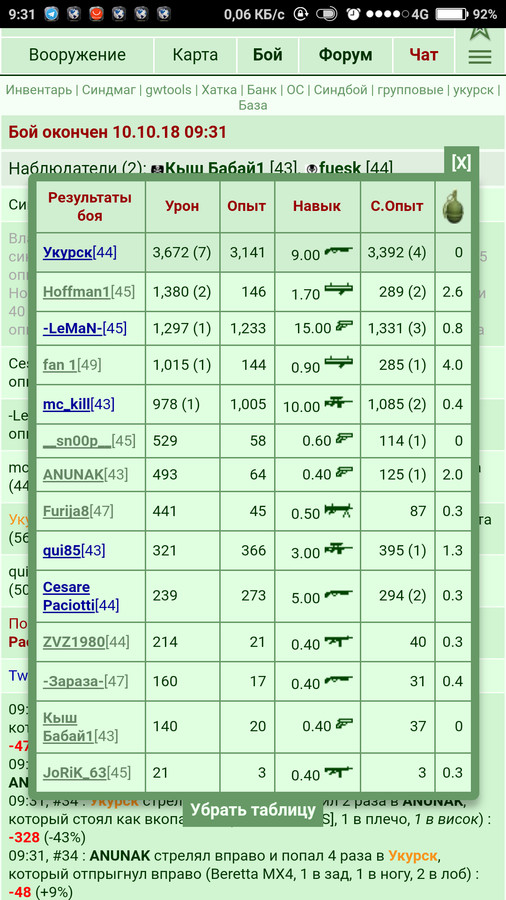Click the pistol icon in Кыш Бабай1 row
This screenshot has height=900, width=506.
(x=344, y=724)
